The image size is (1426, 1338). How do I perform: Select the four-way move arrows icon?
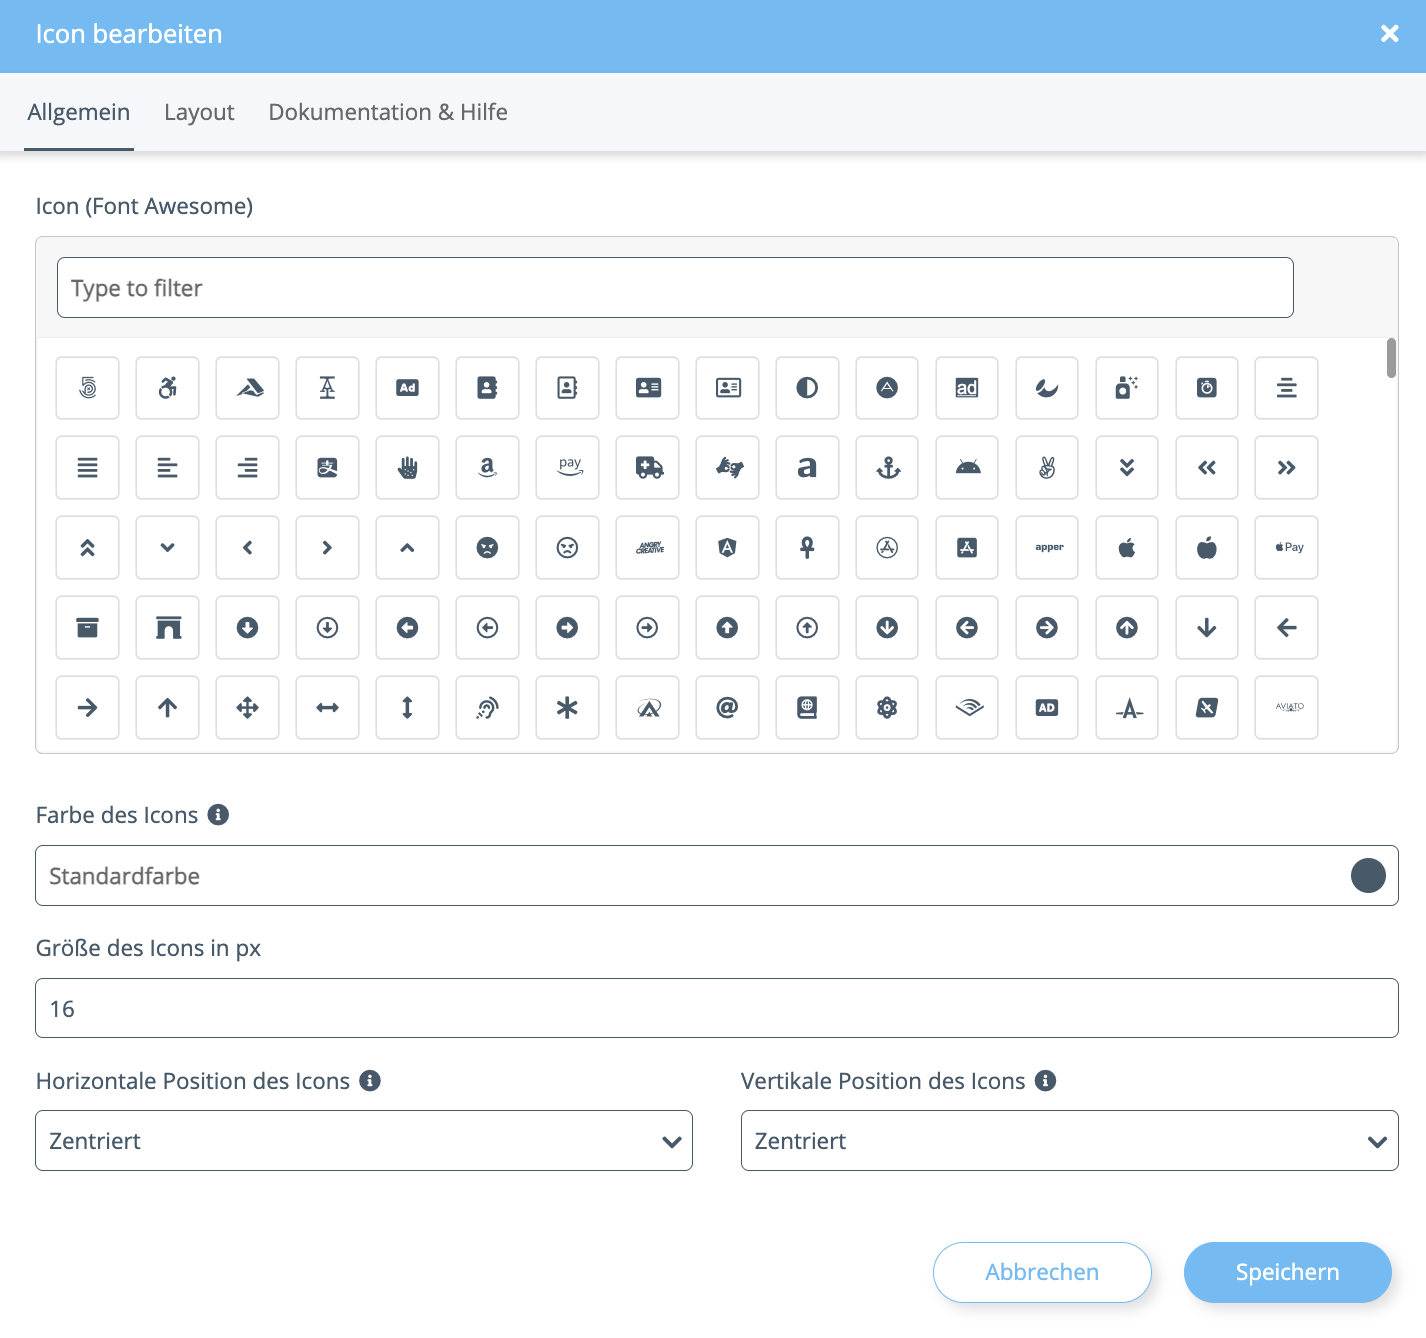click(x=248, y=708)
